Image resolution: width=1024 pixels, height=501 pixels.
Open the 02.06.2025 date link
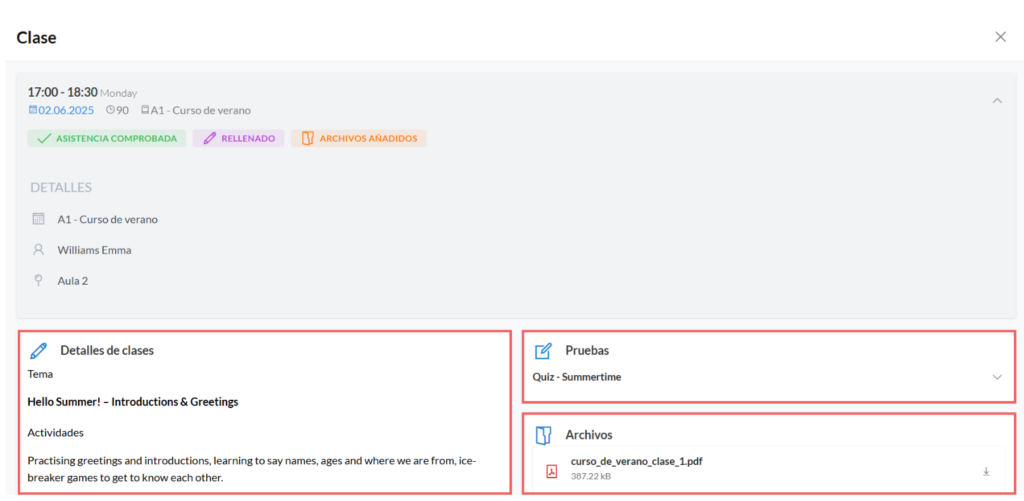pos(66,110)
